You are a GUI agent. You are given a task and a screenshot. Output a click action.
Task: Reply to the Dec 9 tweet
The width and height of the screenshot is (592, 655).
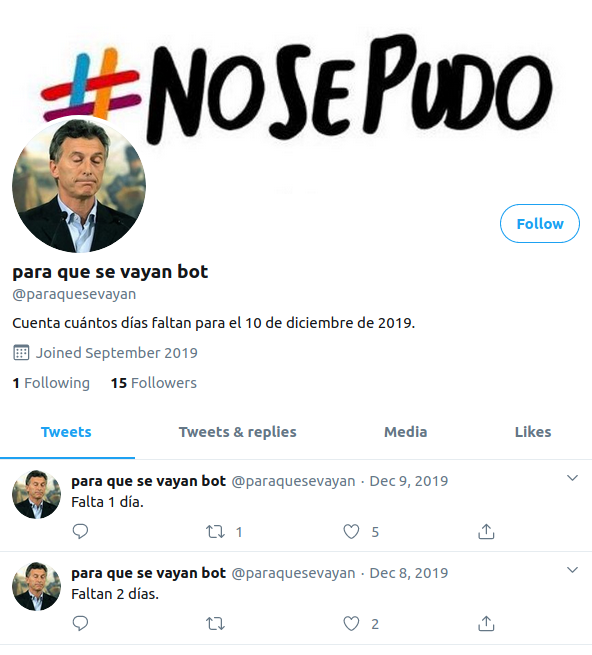[x=80, y=531]
